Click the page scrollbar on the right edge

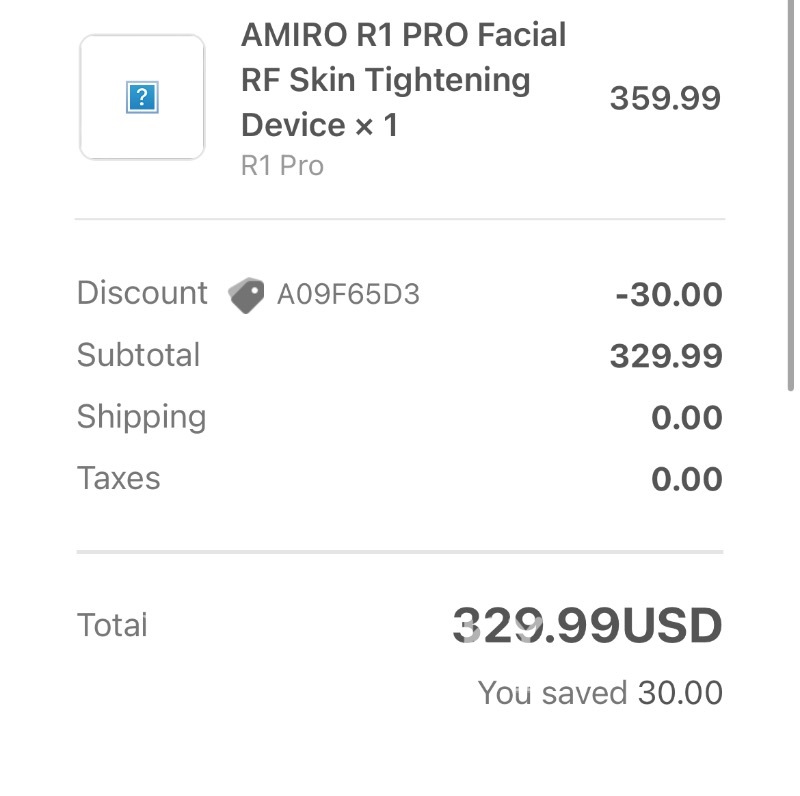click(793, 200)
